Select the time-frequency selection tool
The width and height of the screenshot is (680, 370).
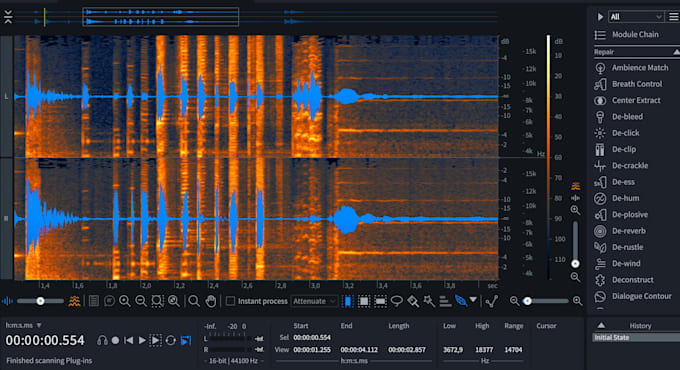click(364, 301)
